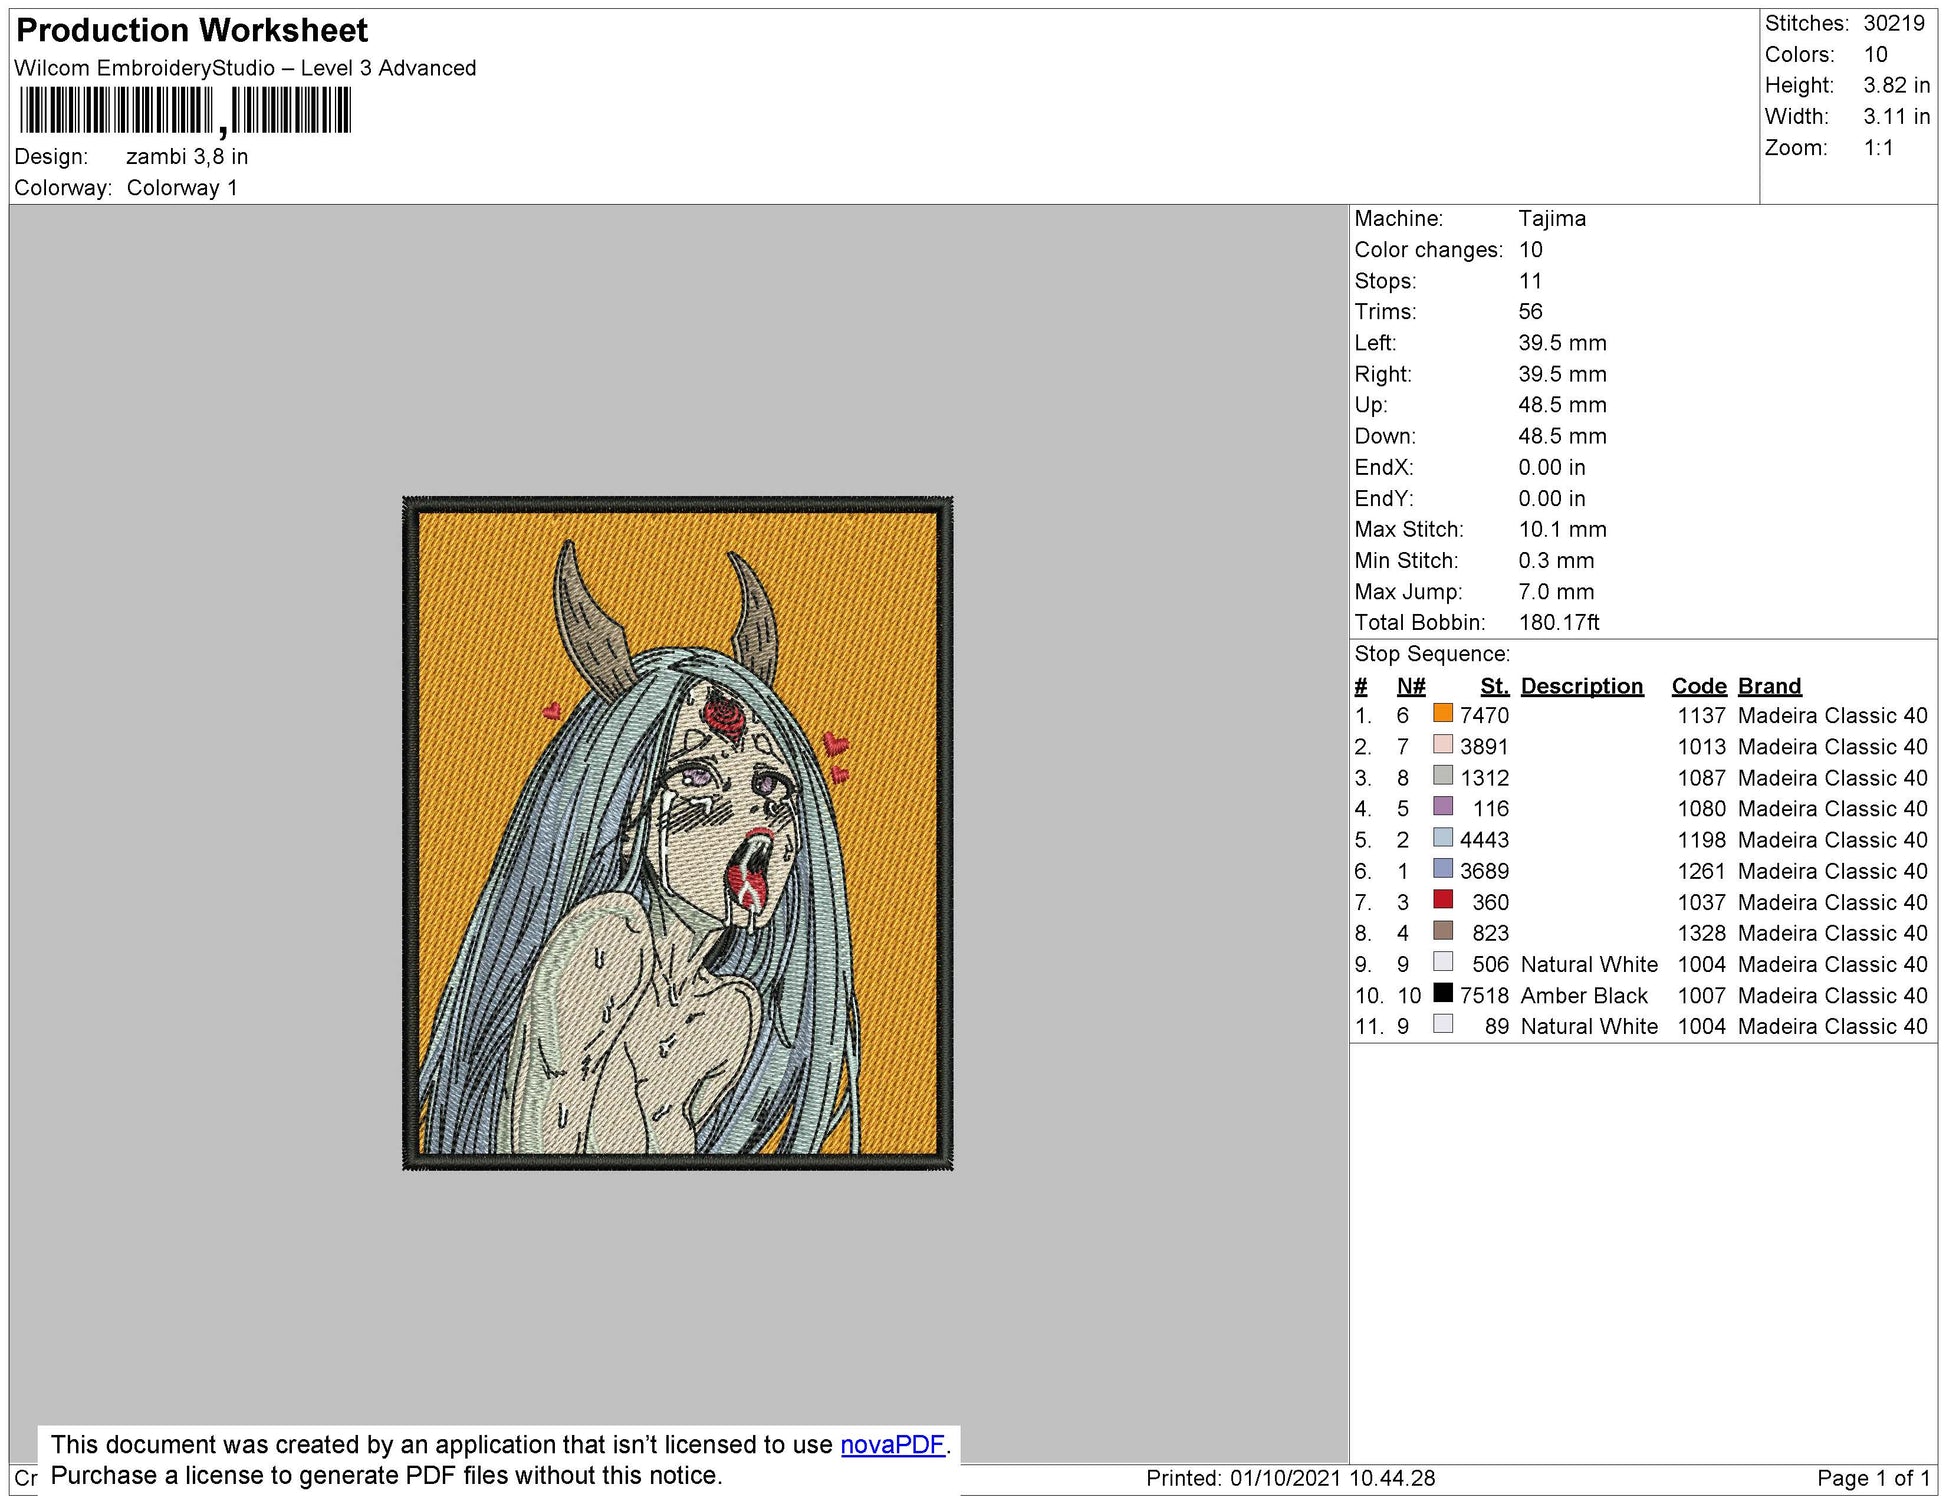Click the 'Printed: 01/10/2021 10.44.28' text
Viewport: 1946px width, 1504px height.
[x=1290, y=1479]
